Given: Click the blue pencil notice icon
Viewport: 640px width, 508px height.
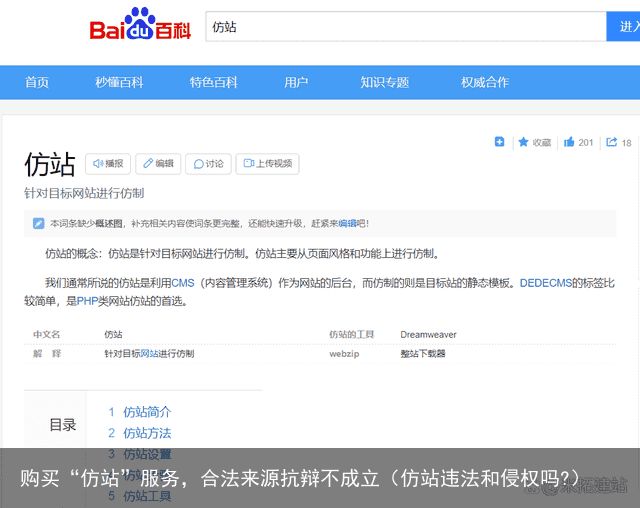Looking at the screenshot, I should pyautogui.click(x=38, y=223).
